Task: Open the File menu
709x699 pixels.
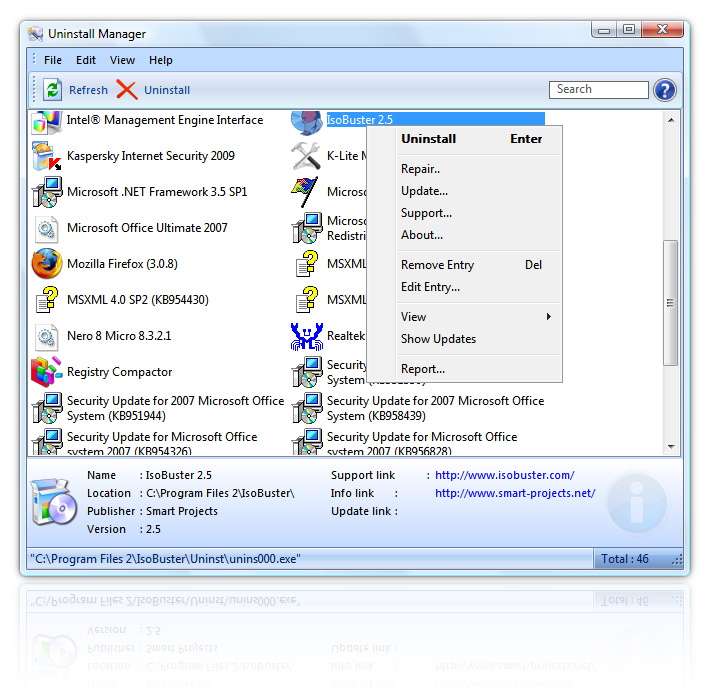Action: pos(53,60)
